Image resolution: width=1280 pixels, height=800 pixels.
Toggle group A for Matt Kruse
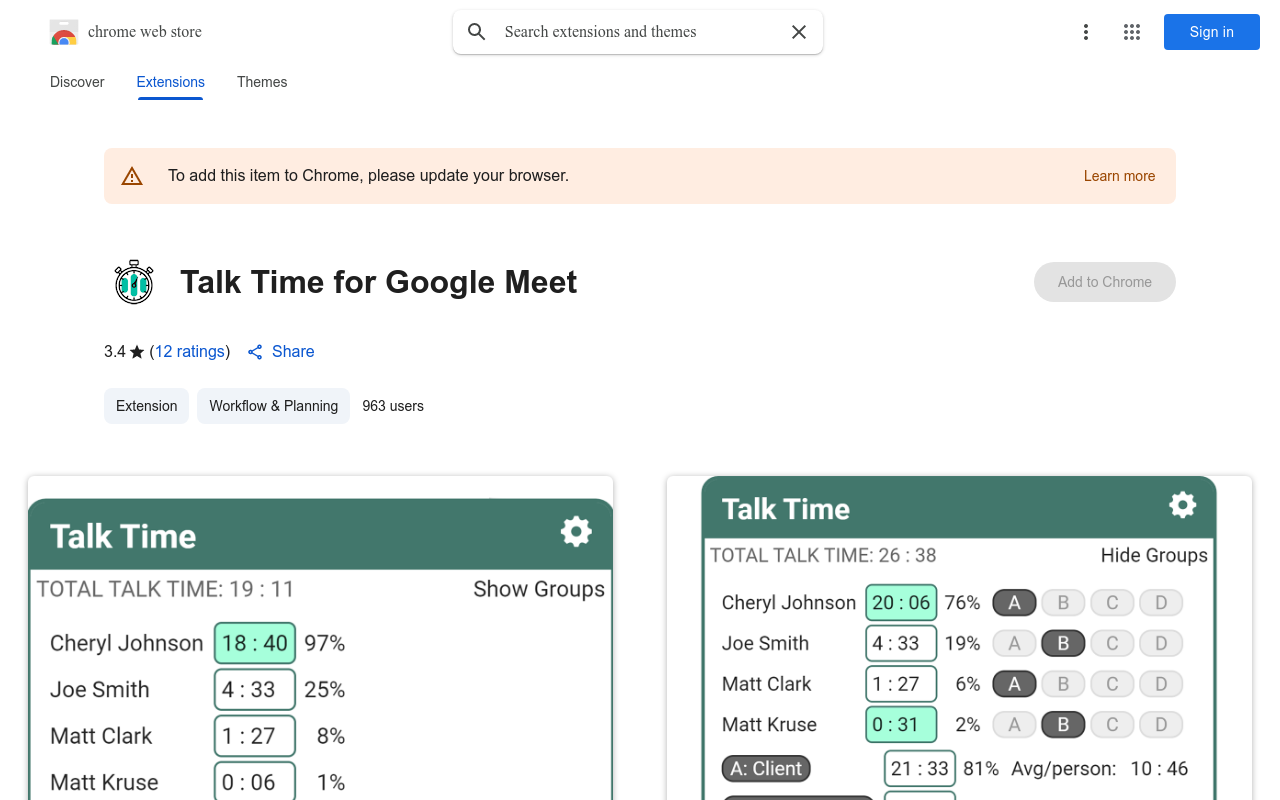(x=1014, y=725)
